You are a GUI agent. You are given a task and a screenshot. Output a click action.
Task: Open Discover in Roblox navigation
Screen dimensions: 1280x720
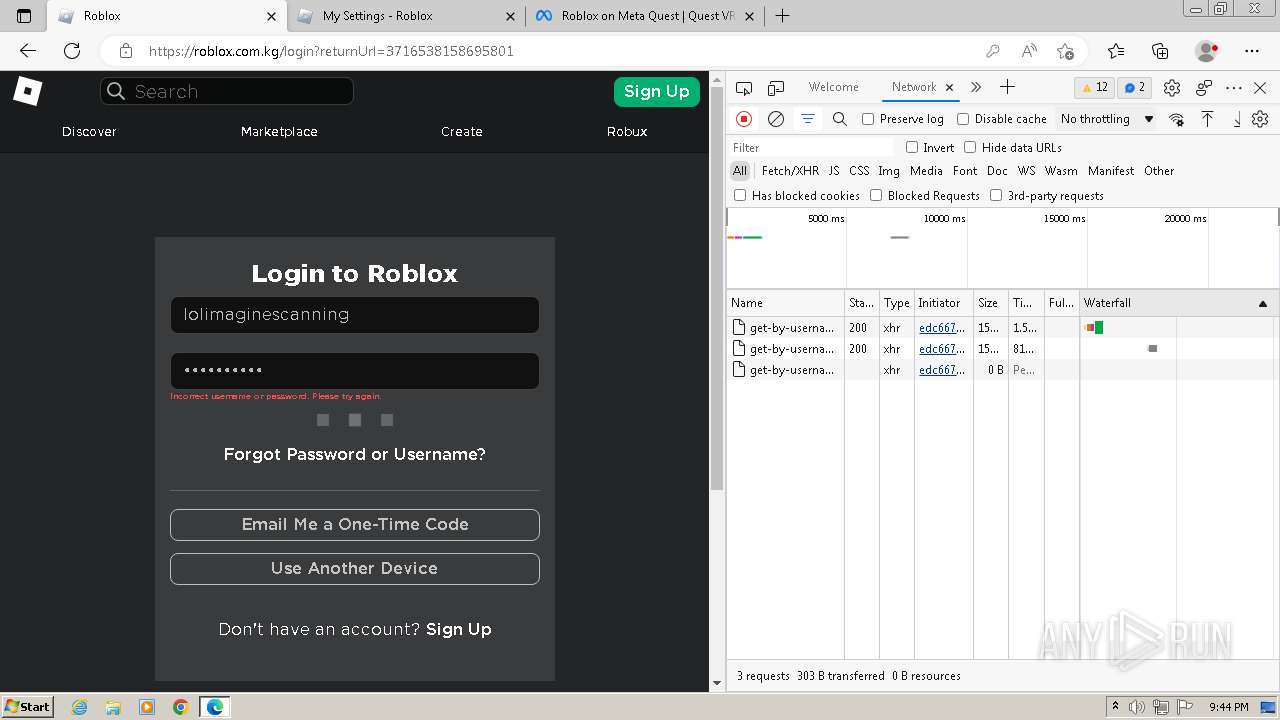pos(89,131)
